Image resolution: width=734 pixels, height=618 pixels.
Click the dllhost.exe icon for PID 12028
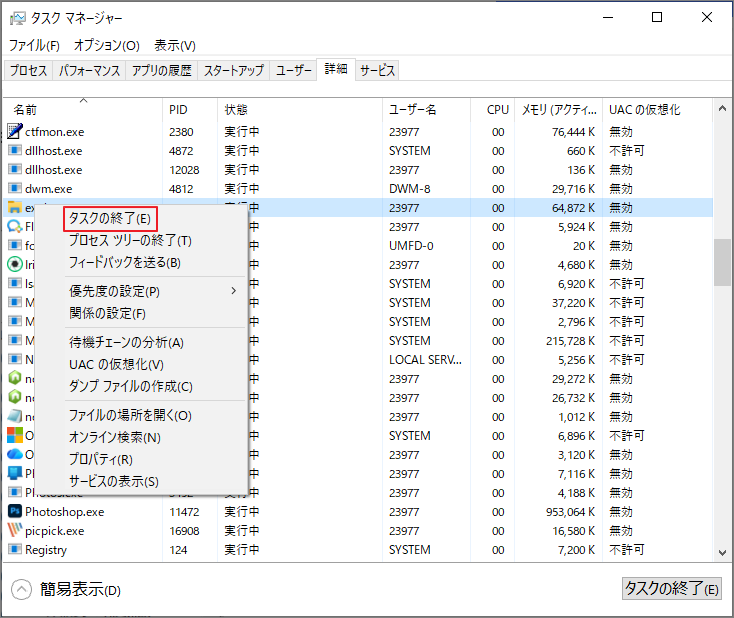pos(15,169)
